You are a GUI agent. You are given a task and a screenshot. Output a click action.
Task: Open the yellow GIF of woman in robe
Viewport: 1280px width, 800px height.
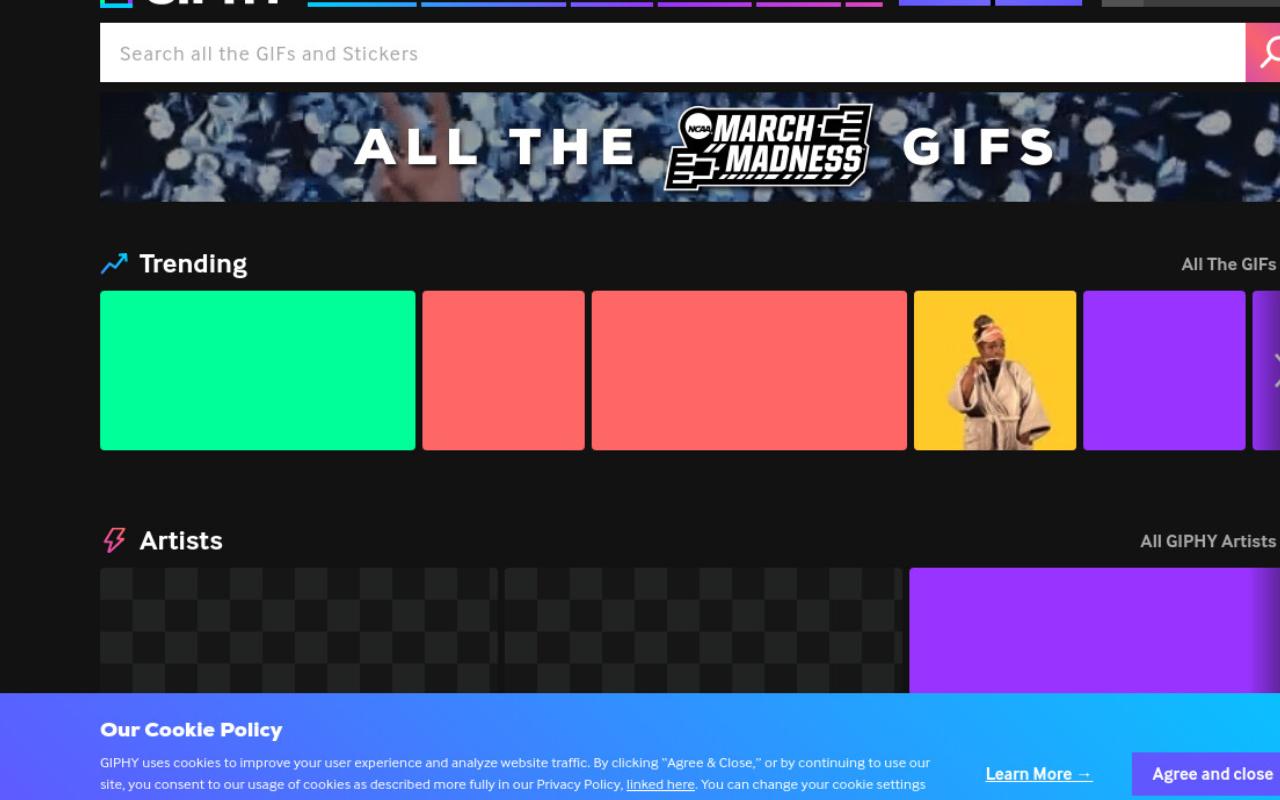pyautogui.click(x=995, y=370)
